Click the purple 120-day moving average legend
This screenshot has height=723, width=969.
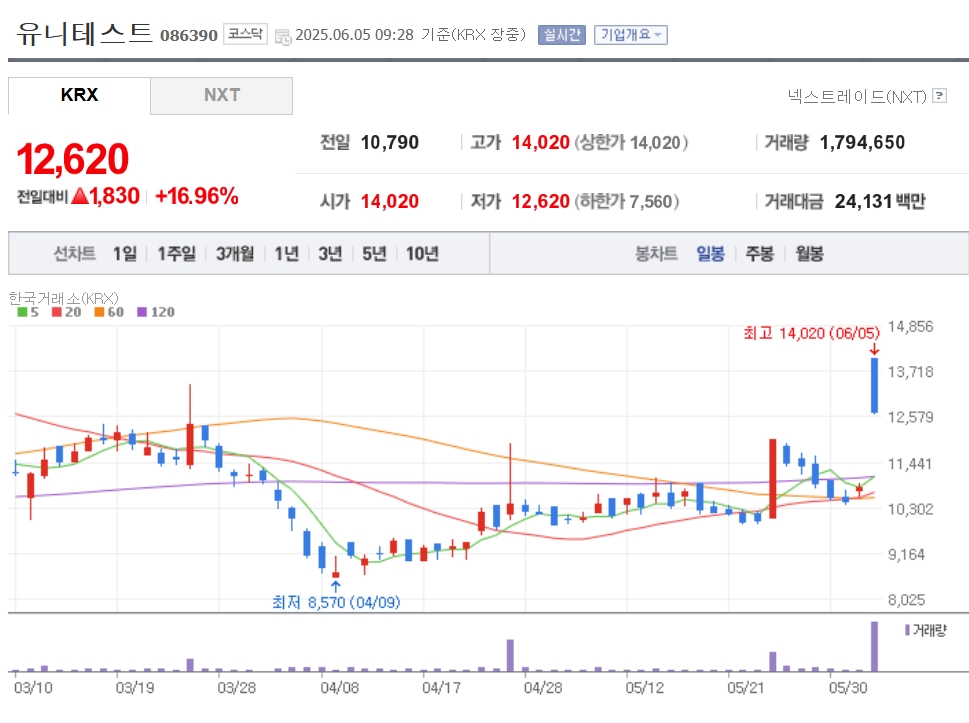coord(156,312)
